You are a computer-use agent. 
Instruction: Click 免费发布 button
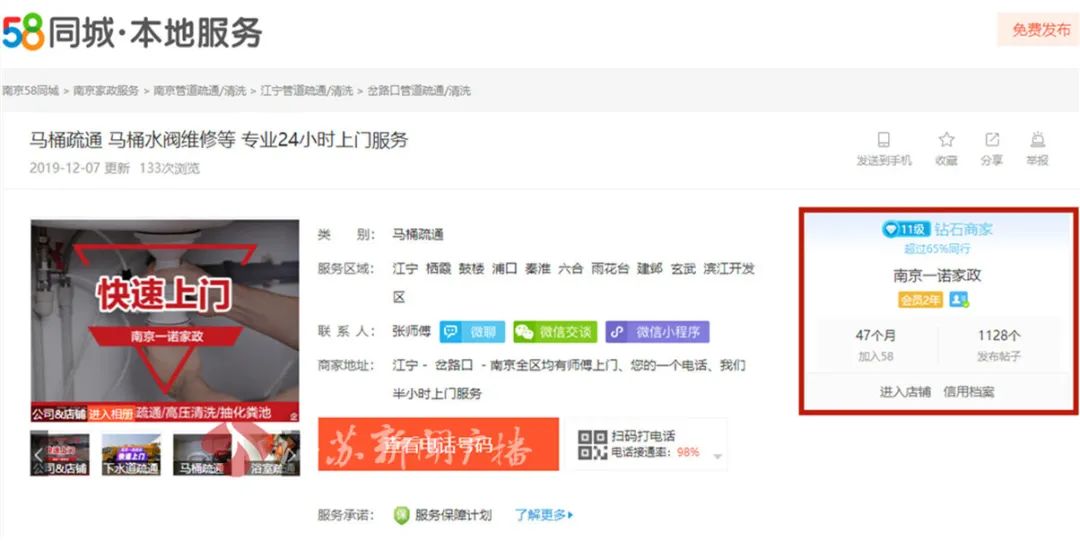pos(1039,30)
